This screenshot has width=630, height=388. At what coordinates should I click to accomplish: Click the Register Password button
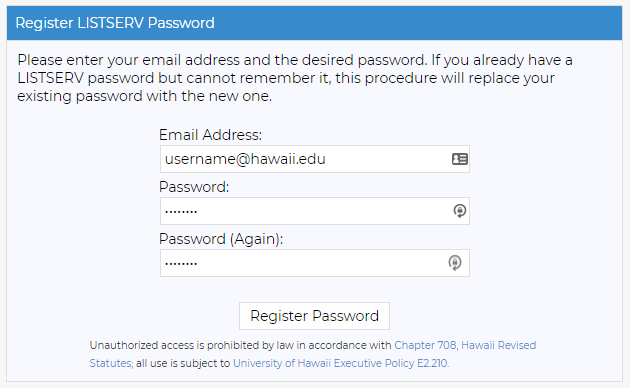point(314,316)
